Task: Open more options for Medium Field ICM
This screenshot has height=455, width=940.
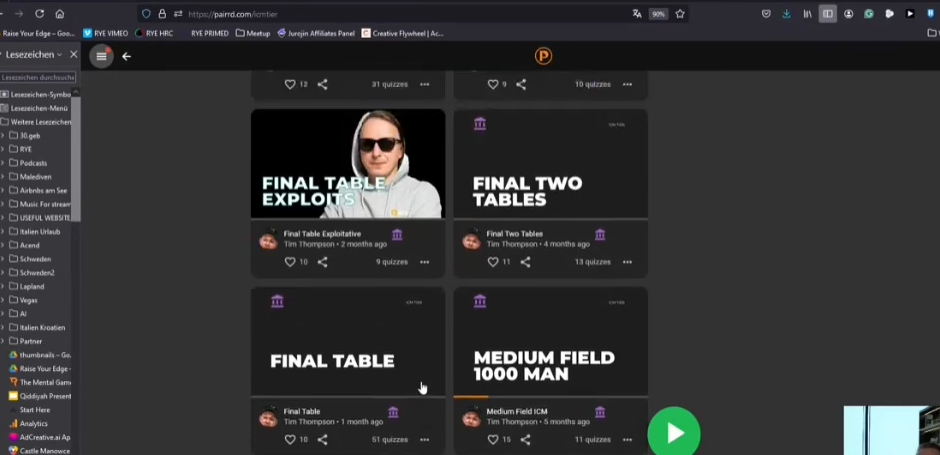Action: coord(627,439)
